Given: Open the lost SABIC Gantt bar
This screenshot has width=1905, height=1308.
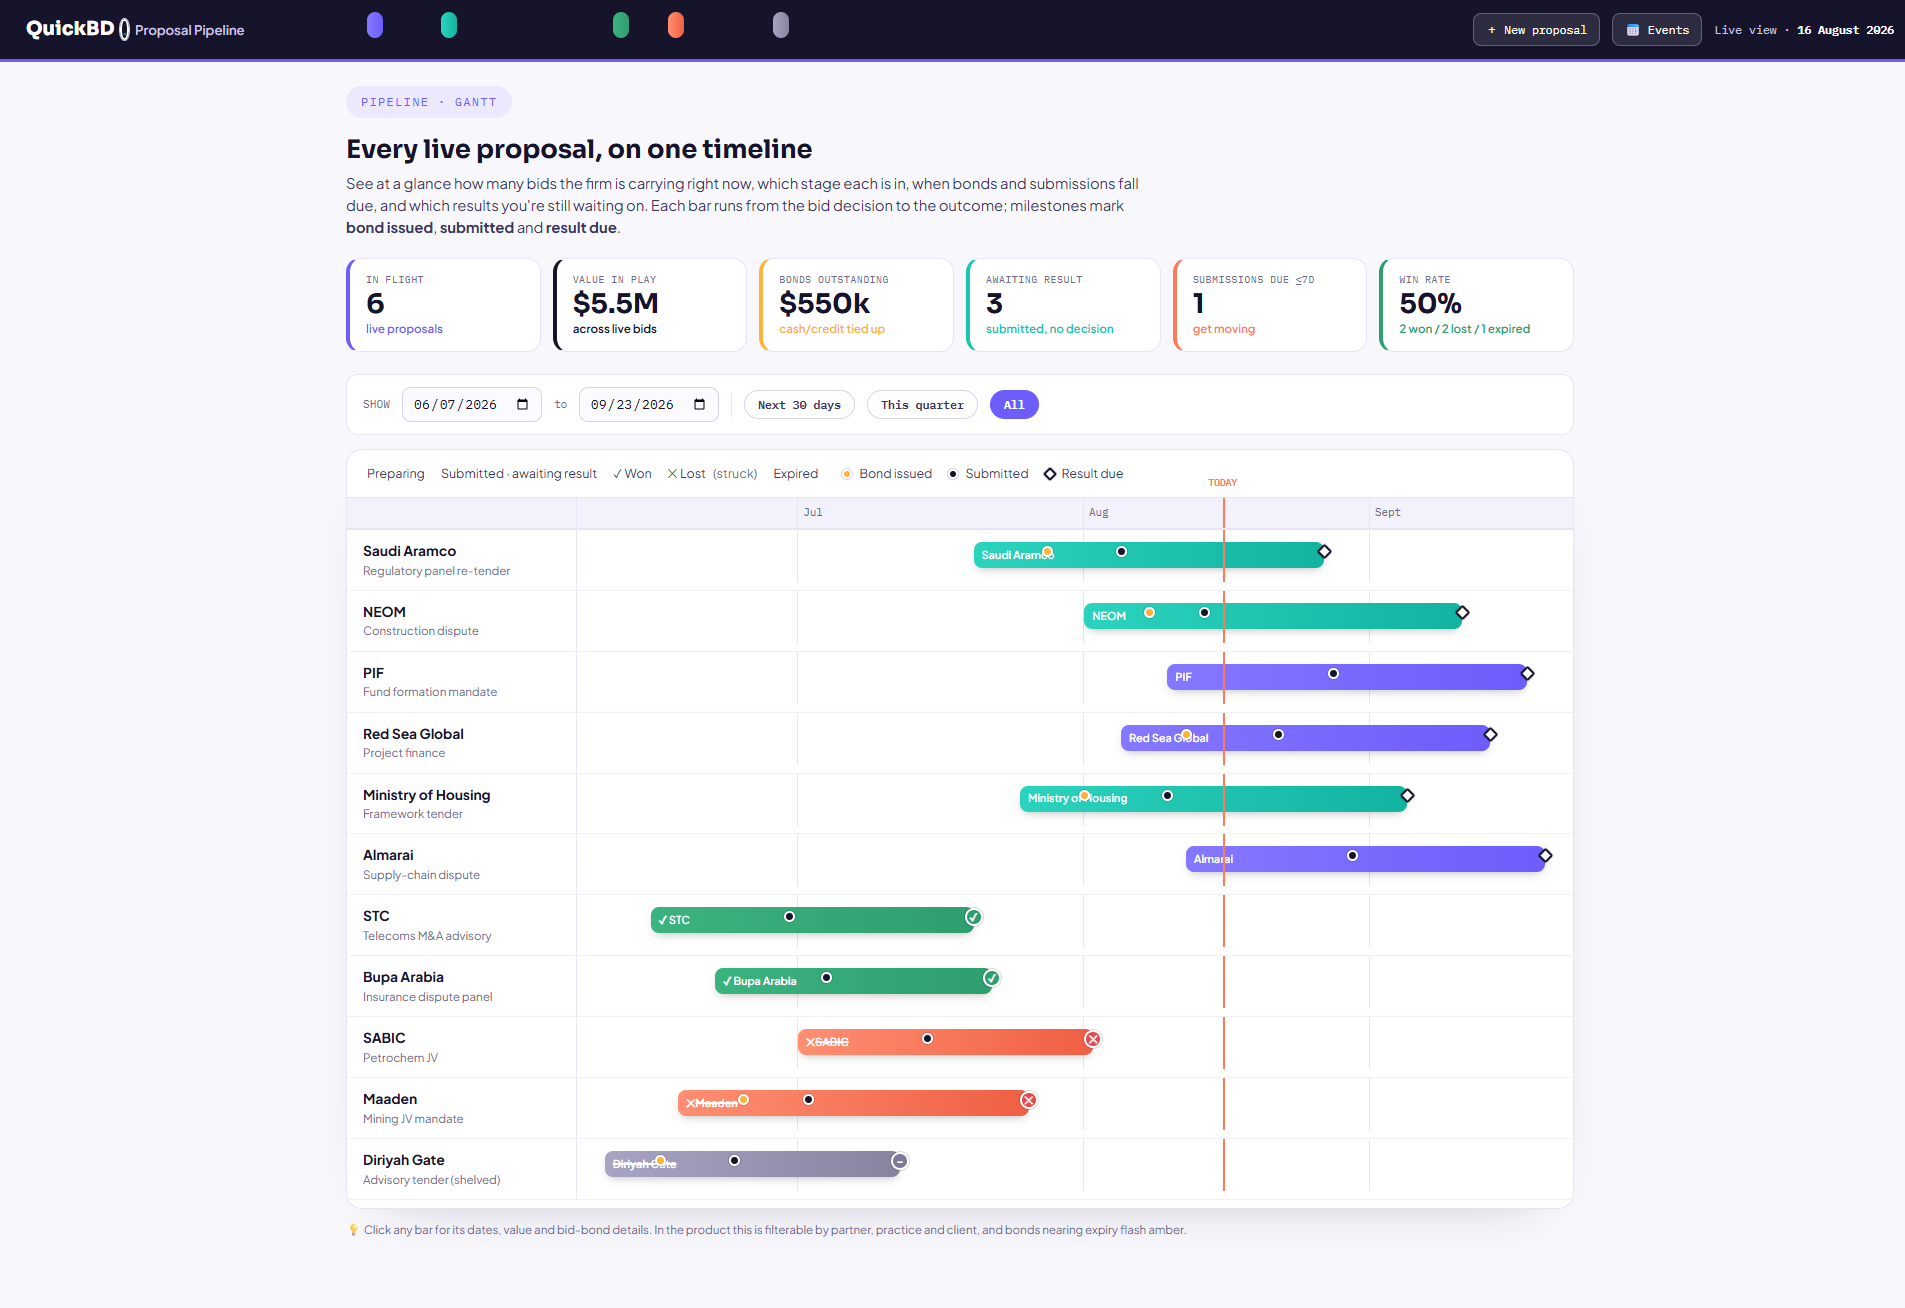Looking at the screenshot, I should [x=945, y=1042].
